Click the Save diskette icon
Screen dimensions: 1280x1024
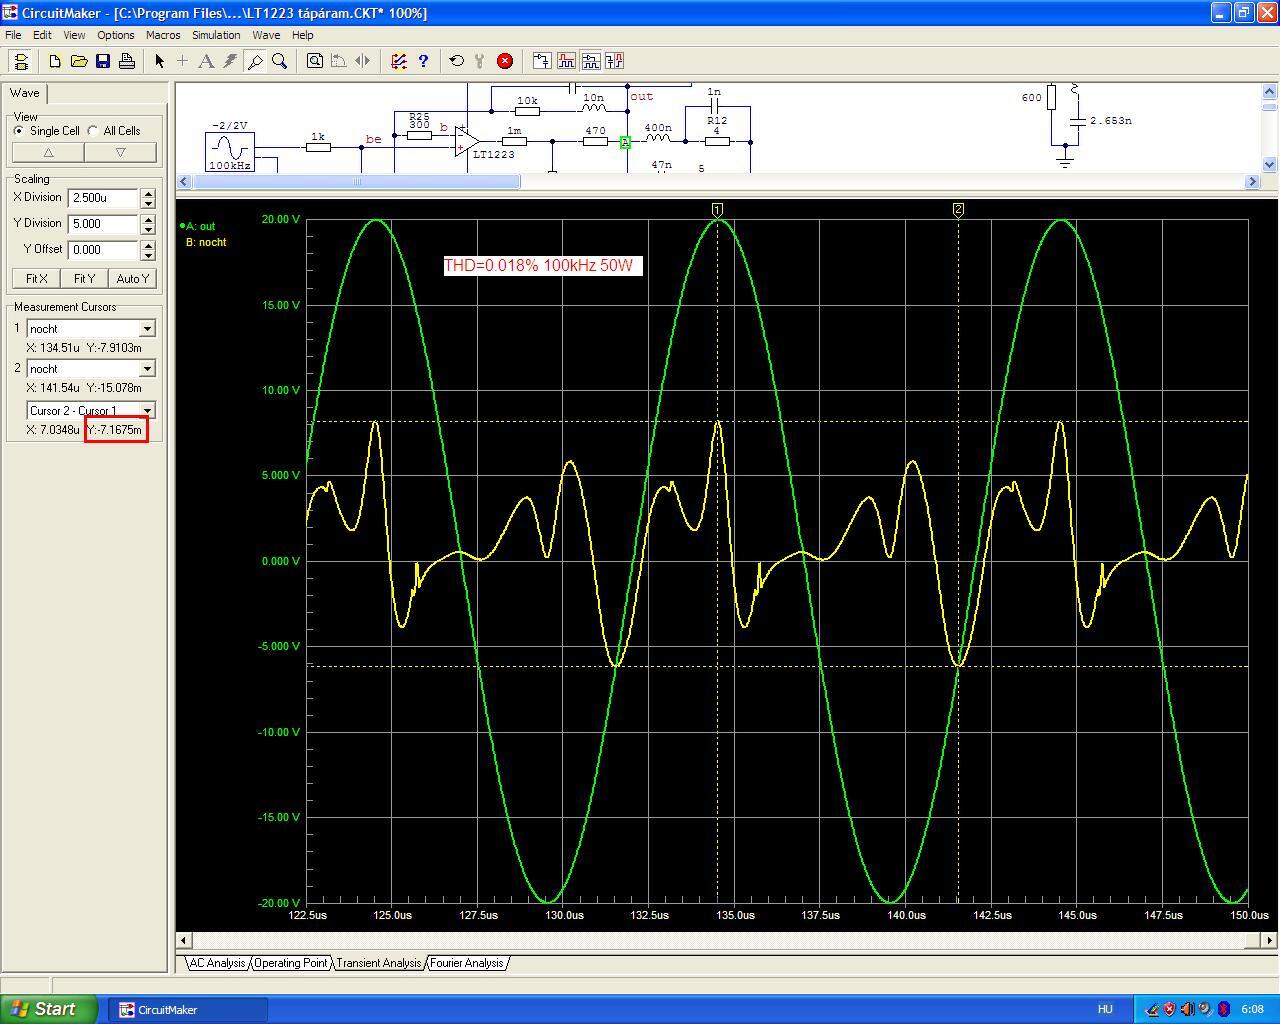[x=103, y=61]
